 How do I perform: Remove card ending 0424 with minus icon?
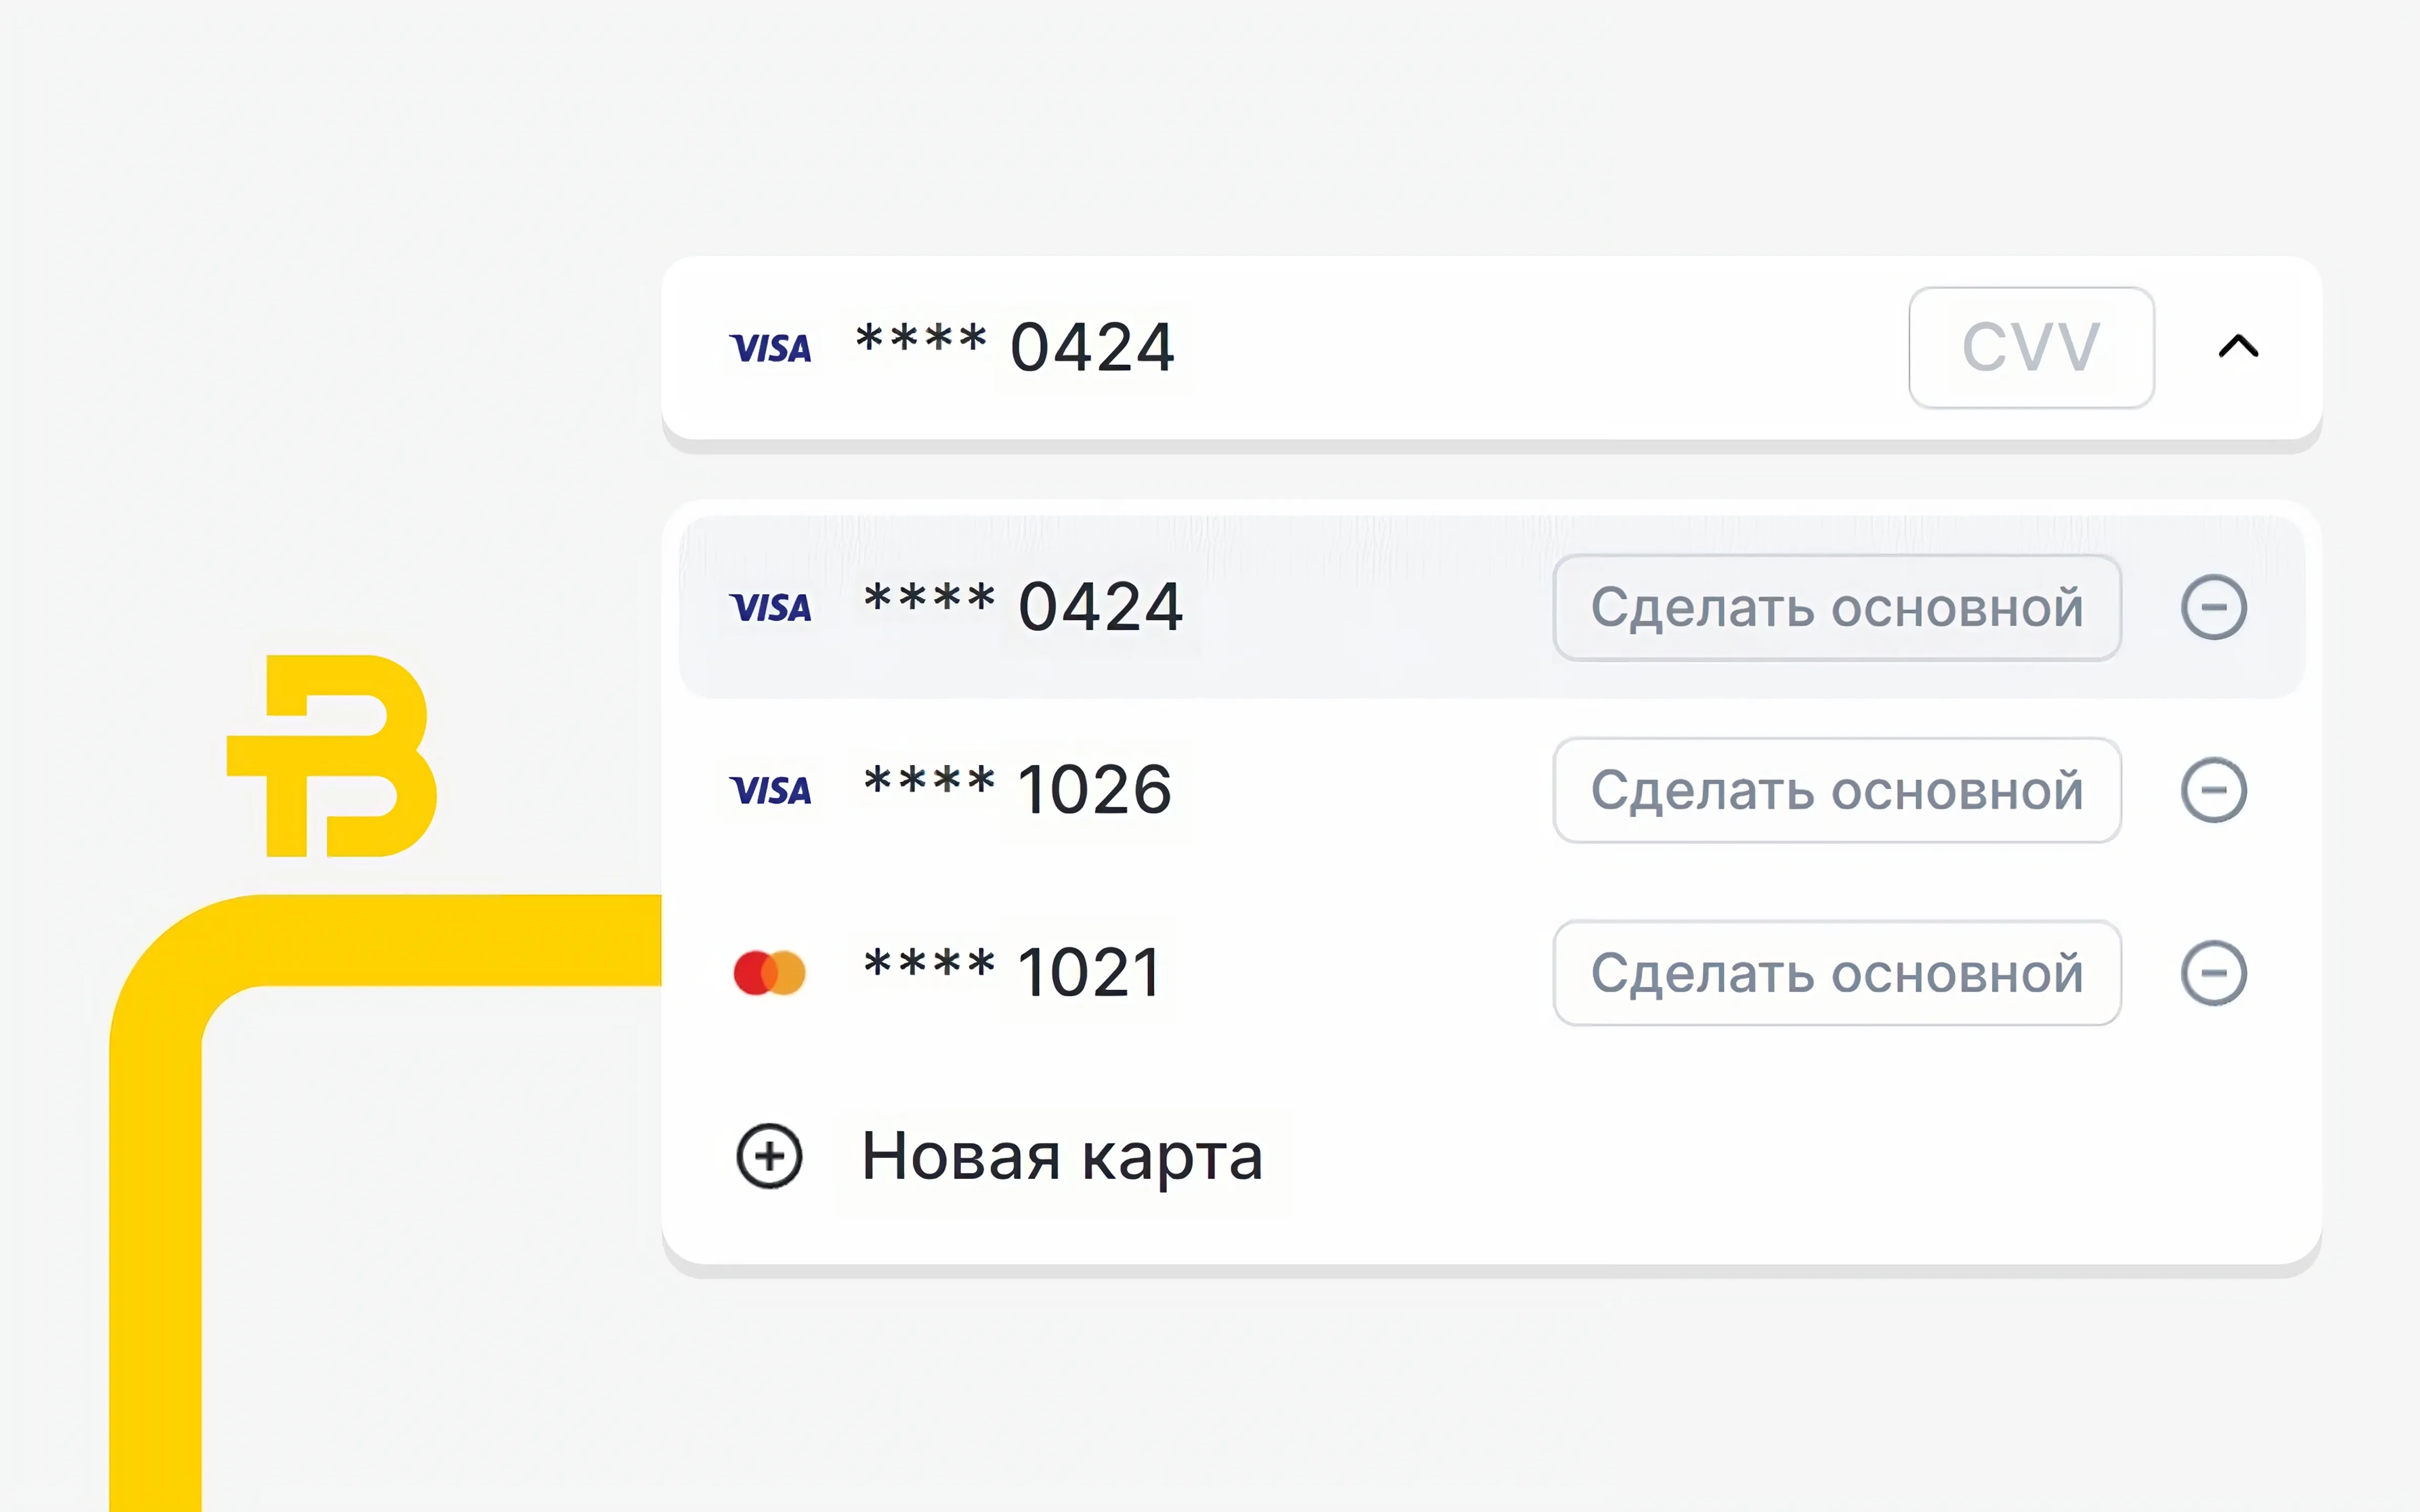[2213, 607]
